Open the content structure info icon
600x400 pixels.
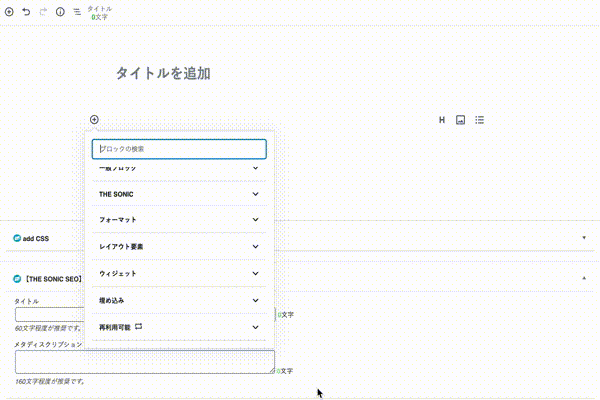pyautogui.click(x=60, y=12)
